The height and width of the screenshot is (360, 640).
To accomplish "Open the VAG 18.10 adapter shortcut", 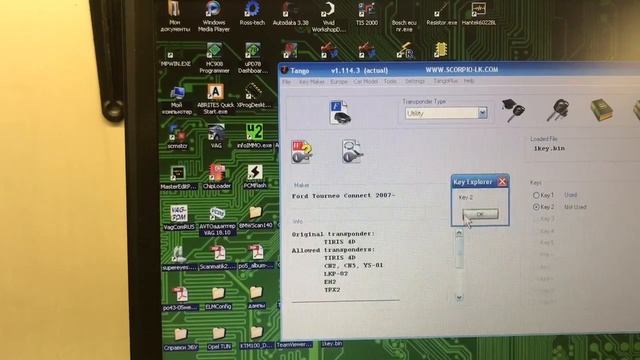I will point(217,221).
